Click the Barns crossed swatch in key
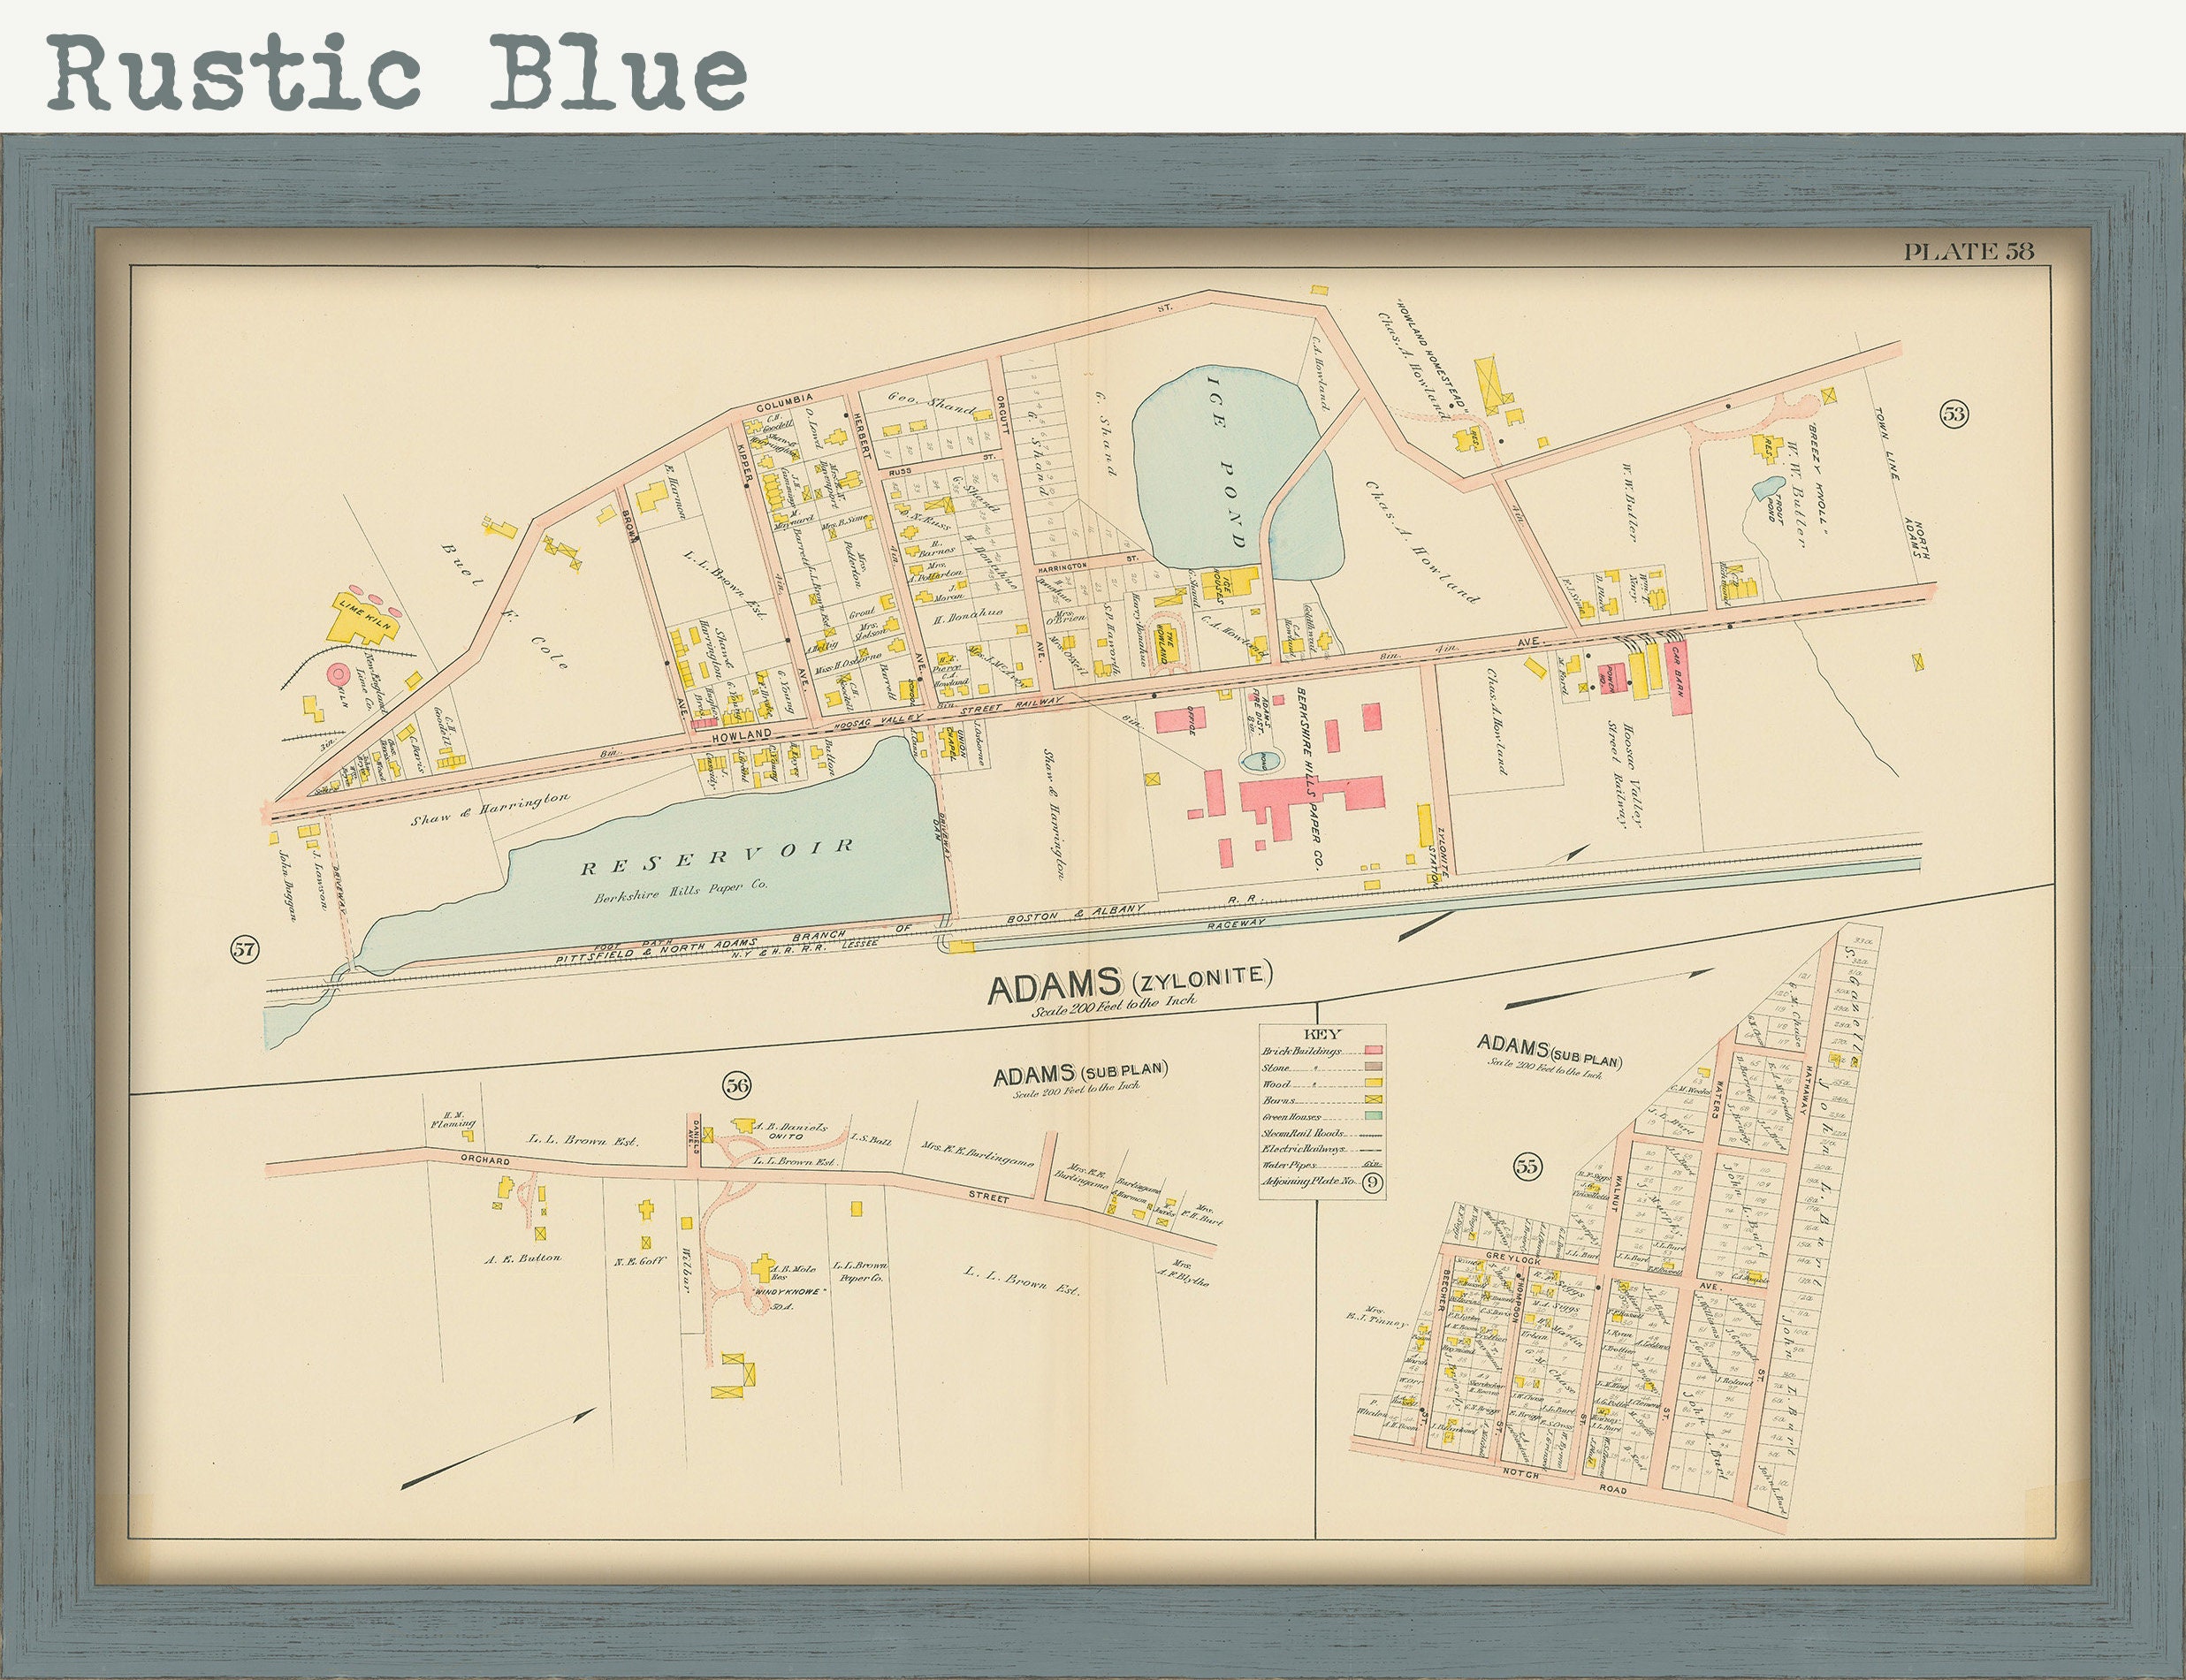 coord(1373,1100)
